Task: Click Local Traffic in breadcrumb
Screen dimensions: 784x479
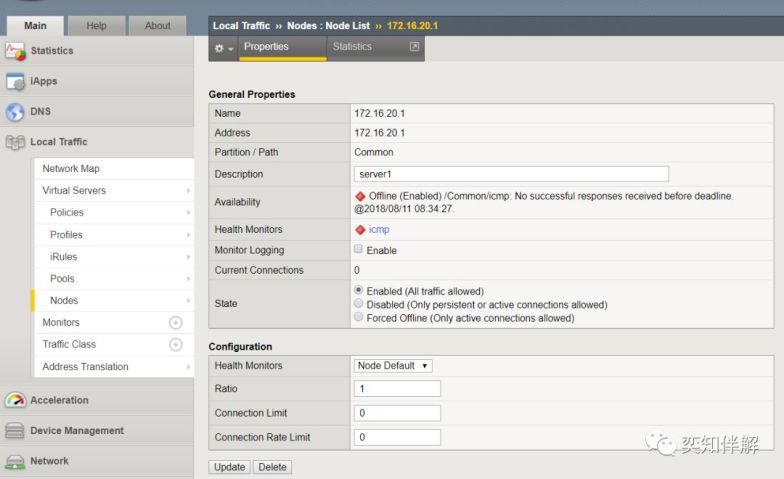Action: click(242, 26)
